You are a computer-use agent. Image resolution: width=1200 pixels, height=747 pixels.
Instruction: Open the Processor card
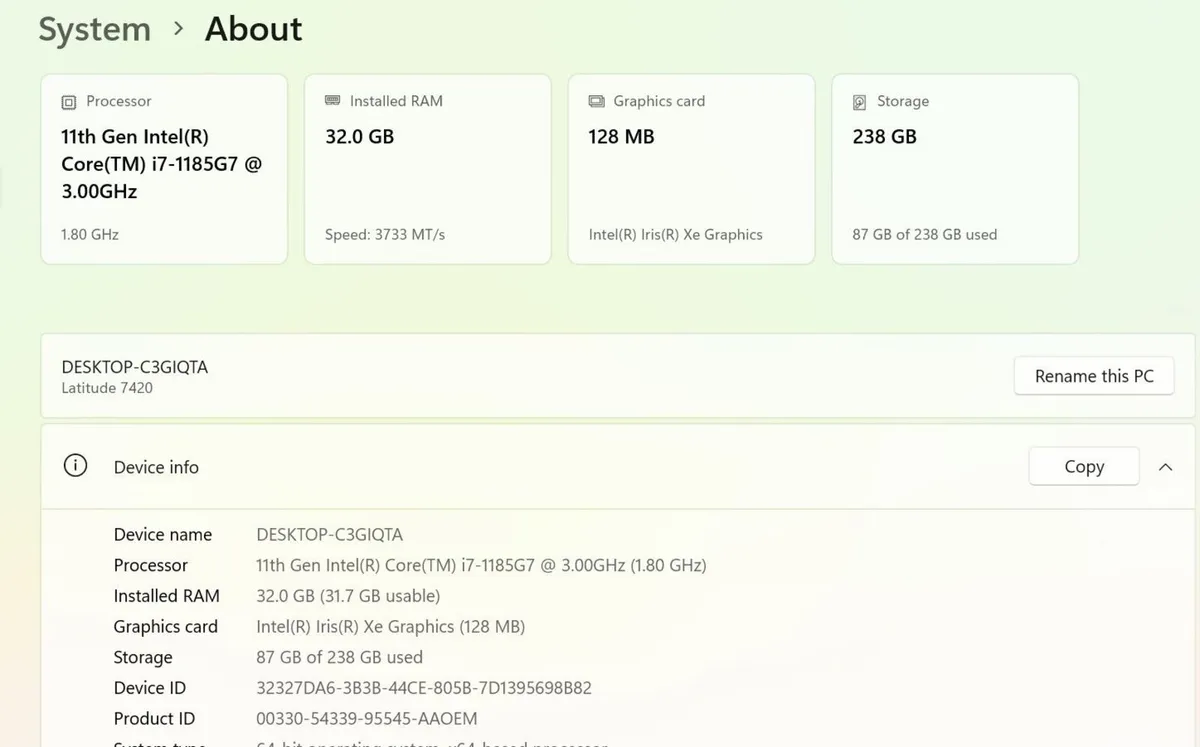(x=164, y=169)
